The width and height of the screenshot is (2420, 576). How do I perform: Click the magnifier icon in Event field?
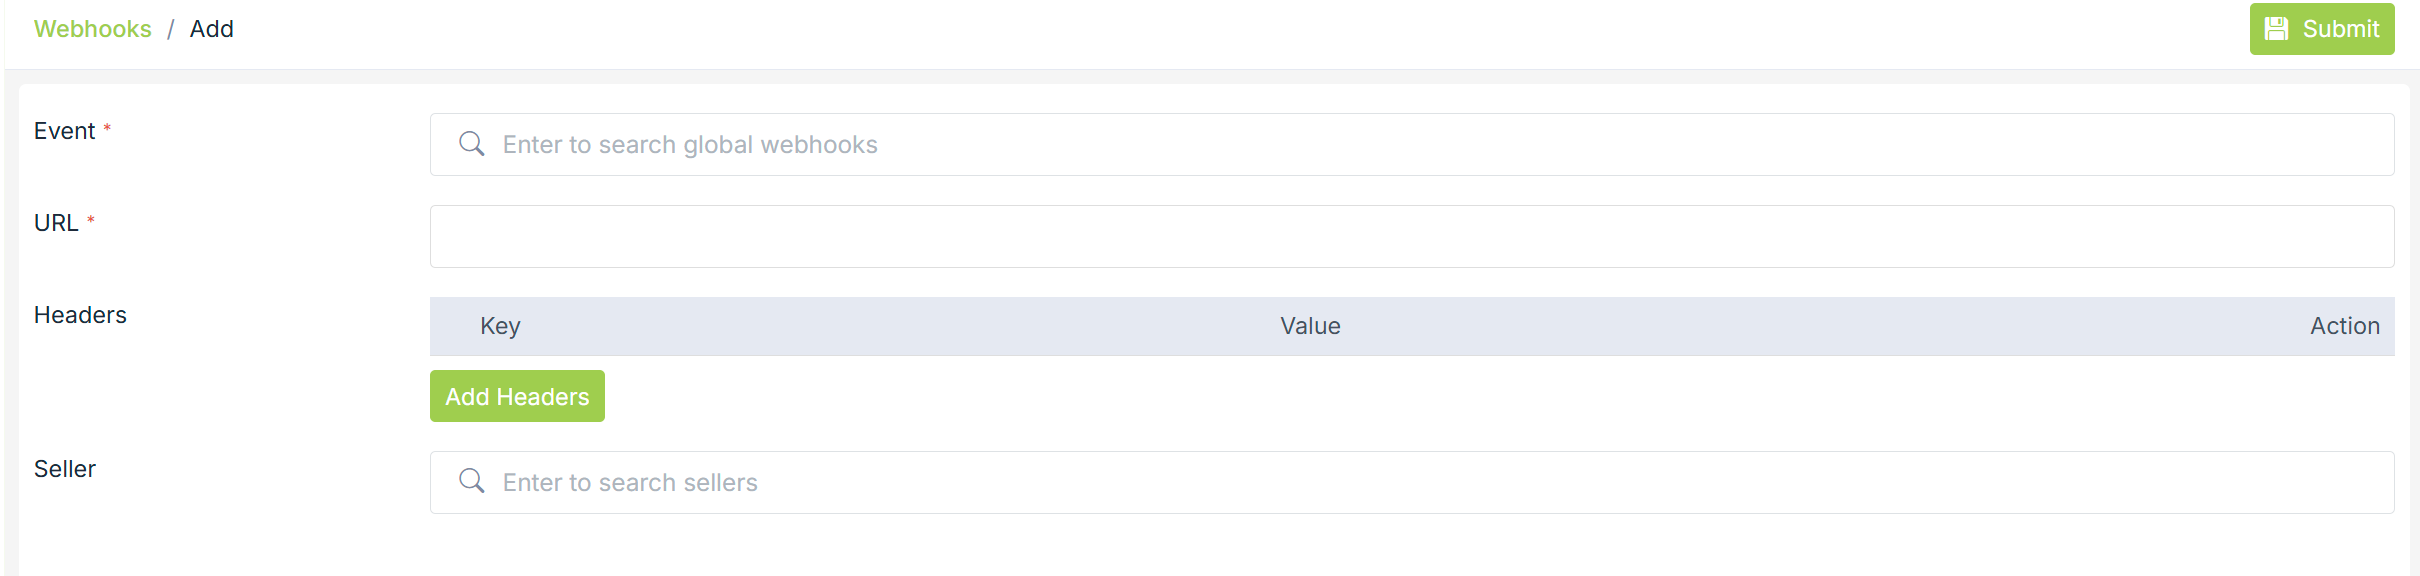coord(471,144)
